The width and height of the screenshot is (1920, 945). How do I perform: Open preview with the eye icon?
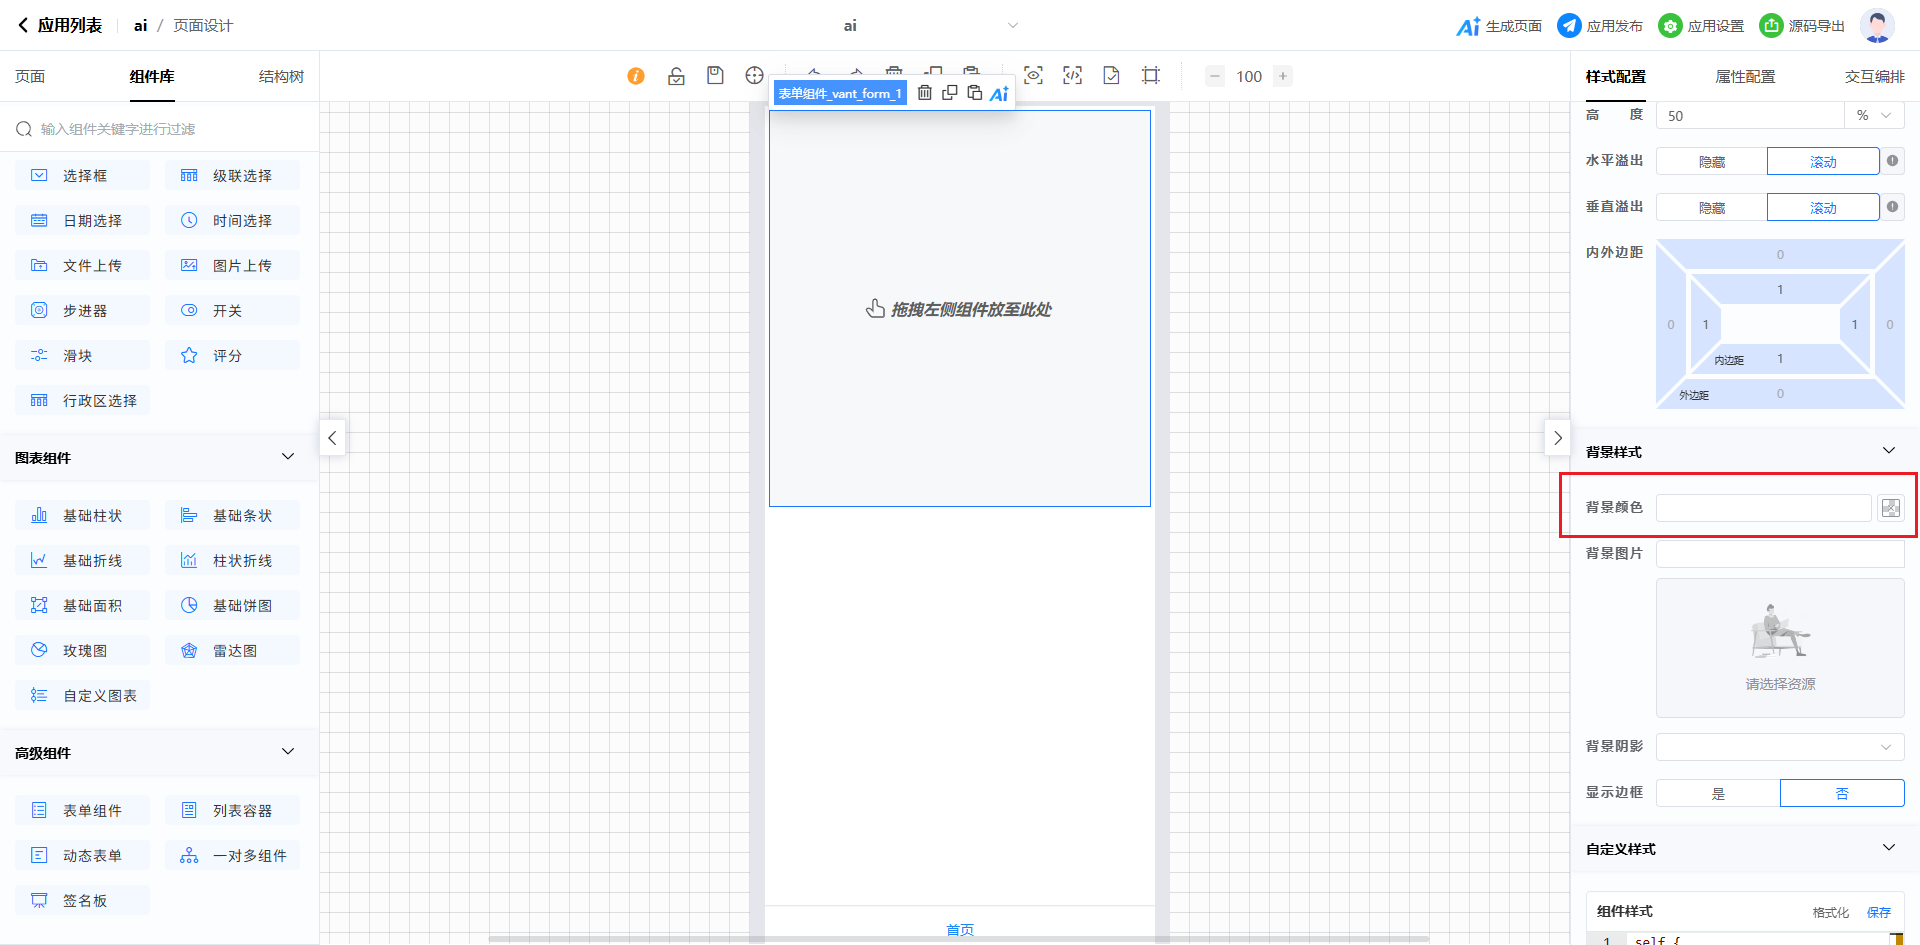point(1033,76)
